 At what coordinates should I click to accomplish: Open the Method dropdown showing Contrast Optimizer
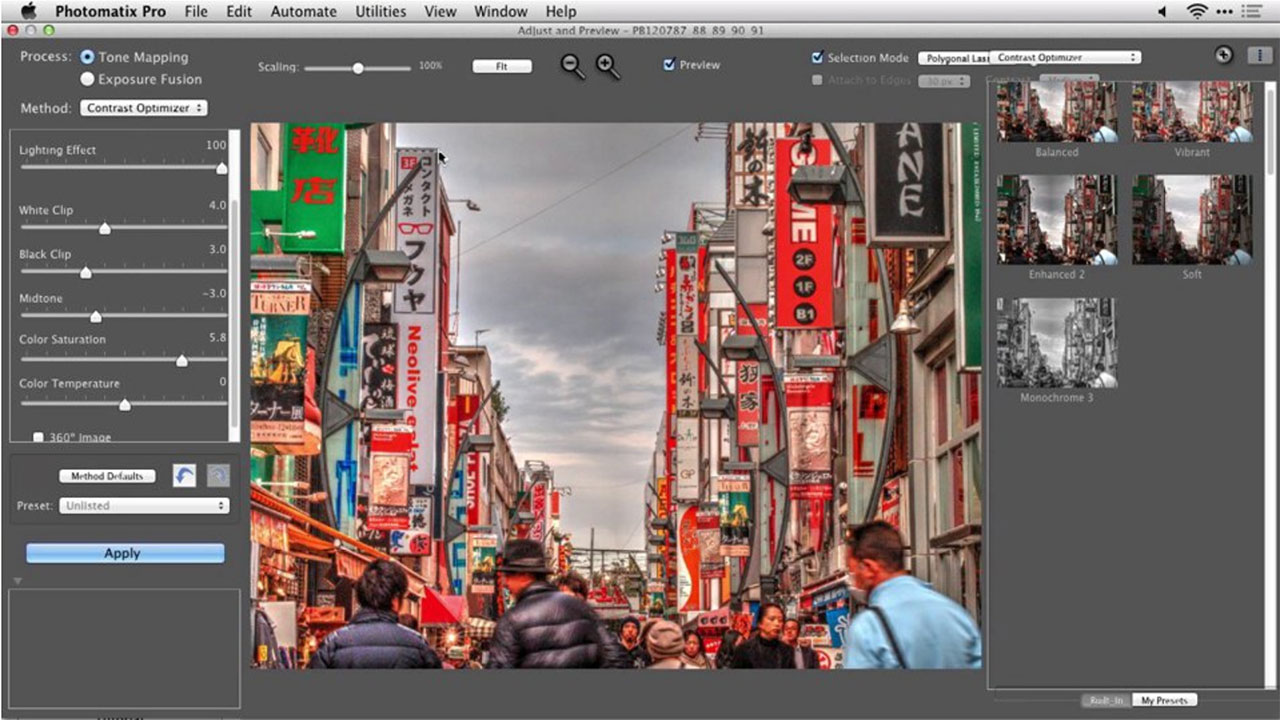pyautogui.click(x=143, y=107)
